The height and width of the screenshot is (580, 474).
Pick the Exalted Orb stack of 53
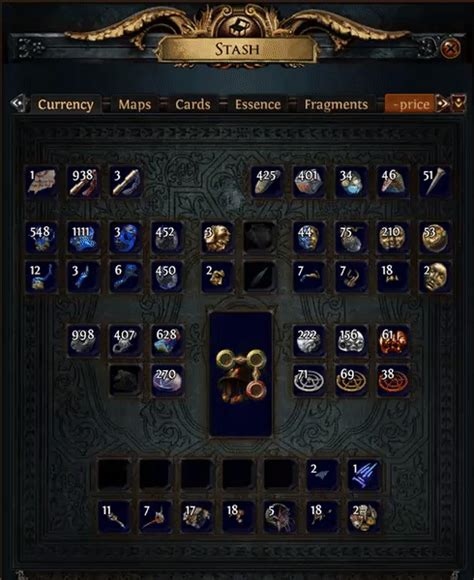click(x=435, y=237)
